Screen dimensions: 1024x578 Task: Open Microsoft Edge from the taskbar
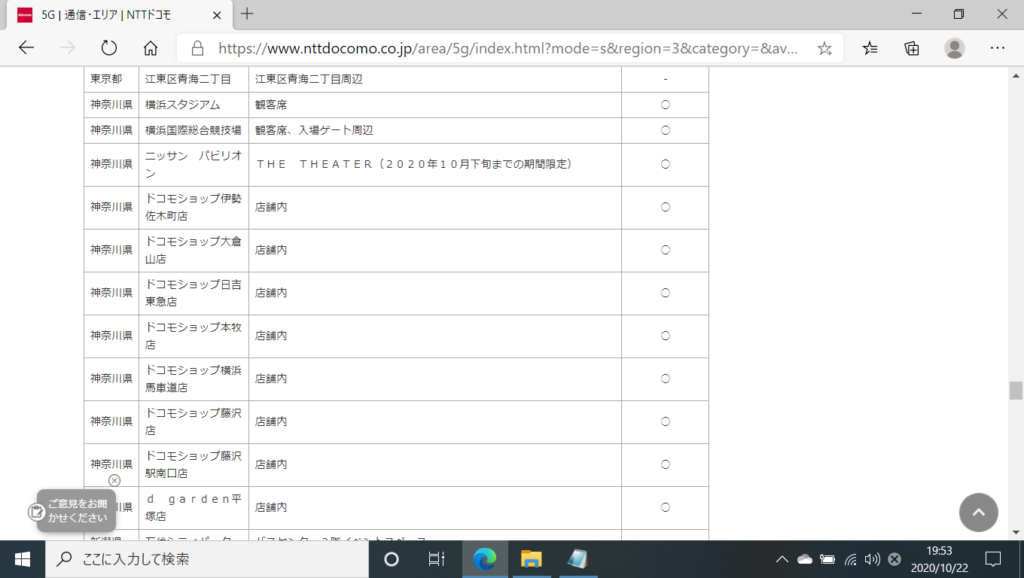(485, 559)
